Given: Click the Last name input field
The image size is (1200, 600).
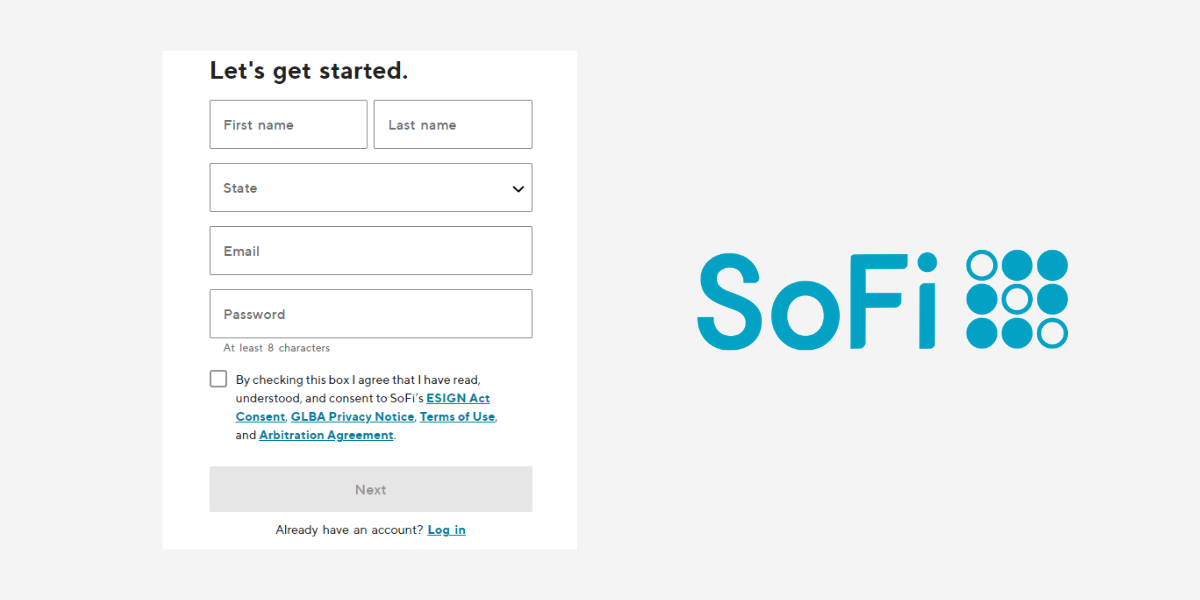Looking at the screenshot, I should [x=452, y=124].
